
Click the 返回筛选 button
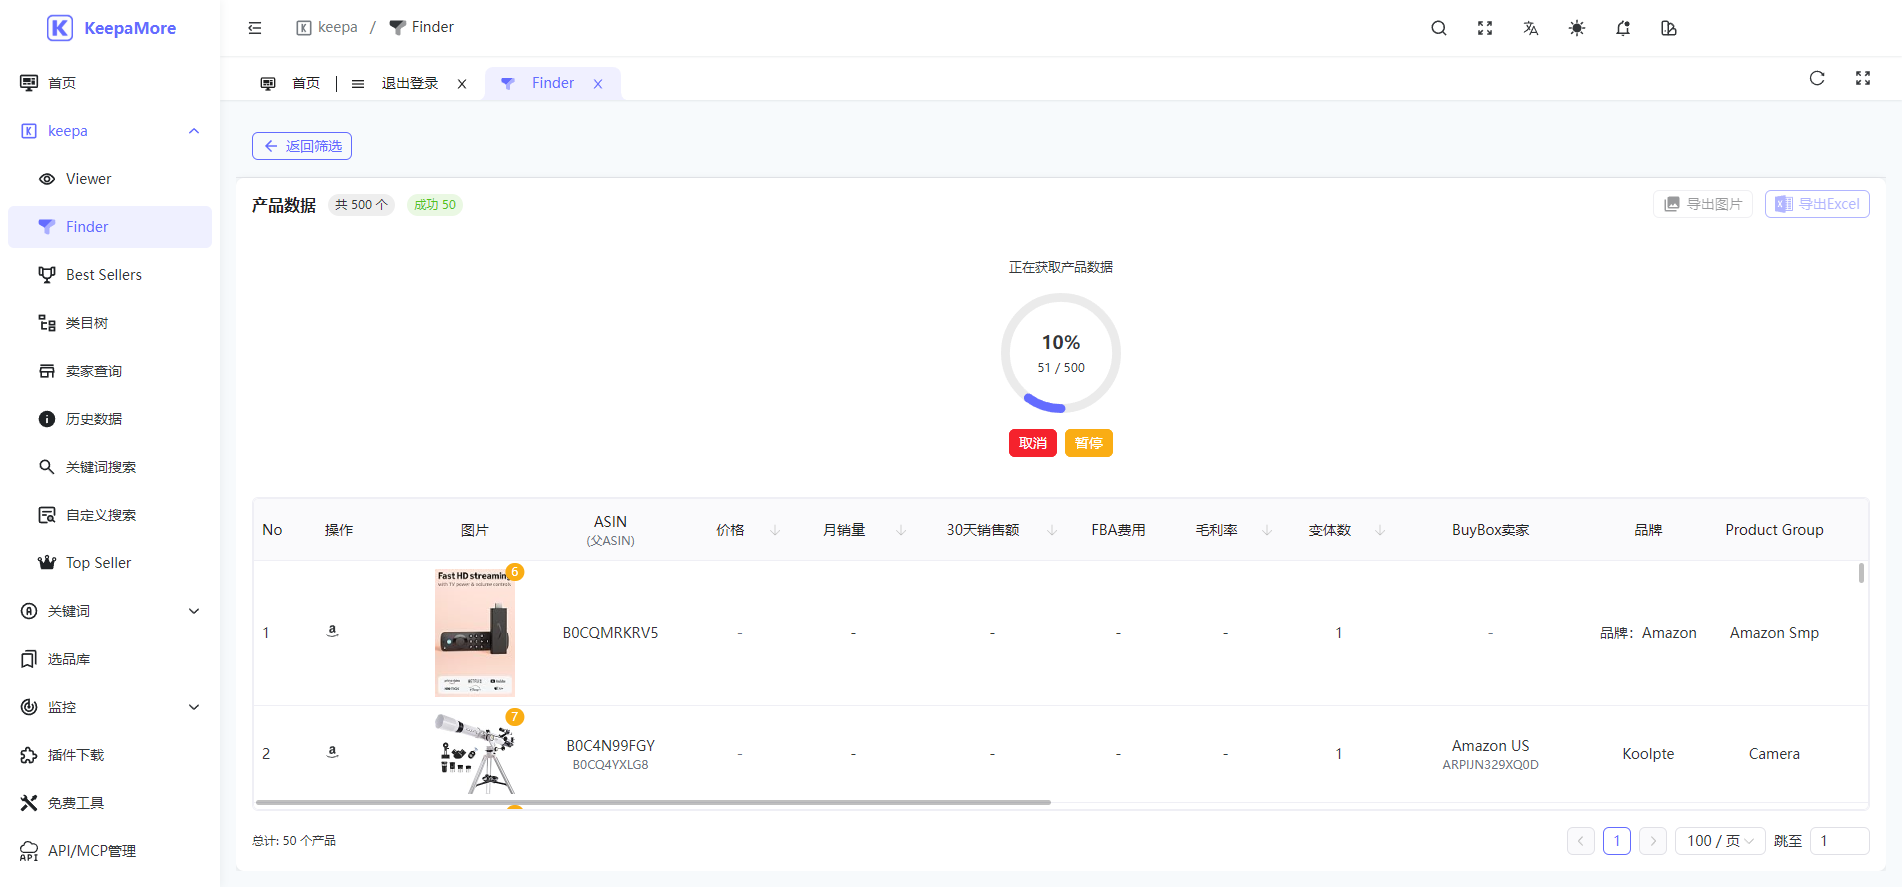point(302,146)
